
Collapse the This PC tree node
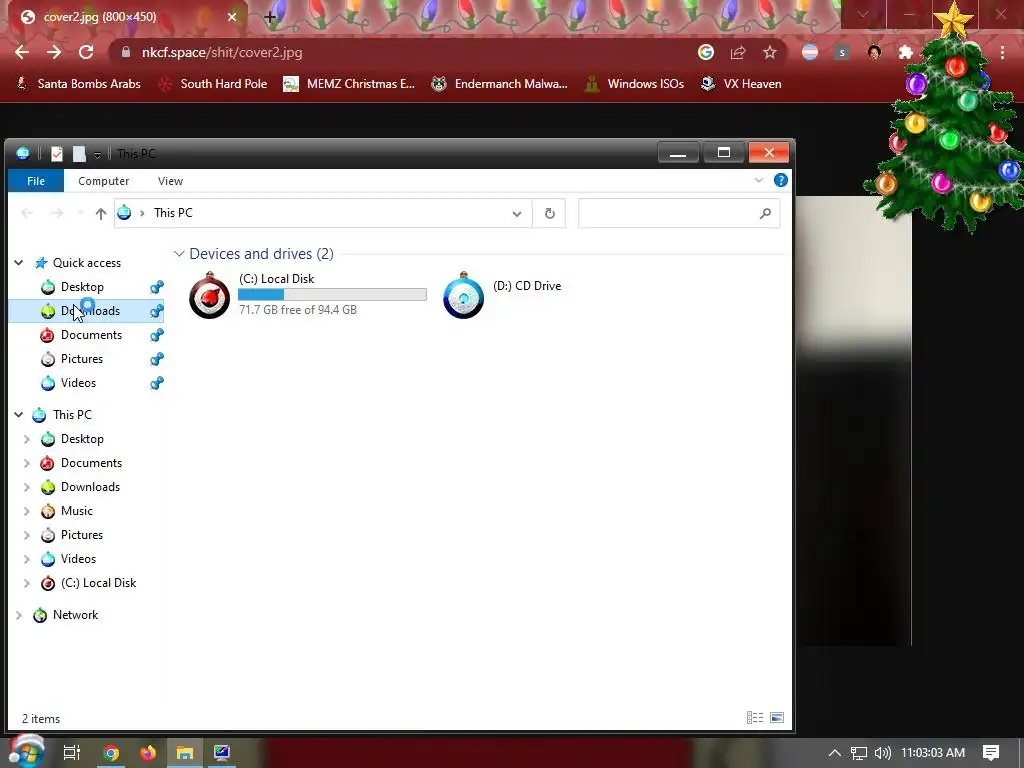pyautogui.click(x=19, y=415)
